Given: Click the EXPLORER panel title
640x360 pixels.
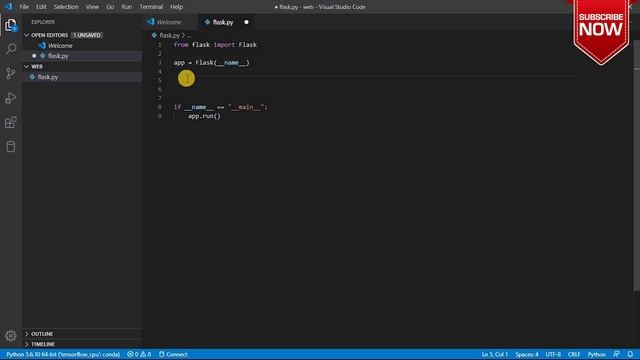Looking at the screenshot, I should [43, 22].
